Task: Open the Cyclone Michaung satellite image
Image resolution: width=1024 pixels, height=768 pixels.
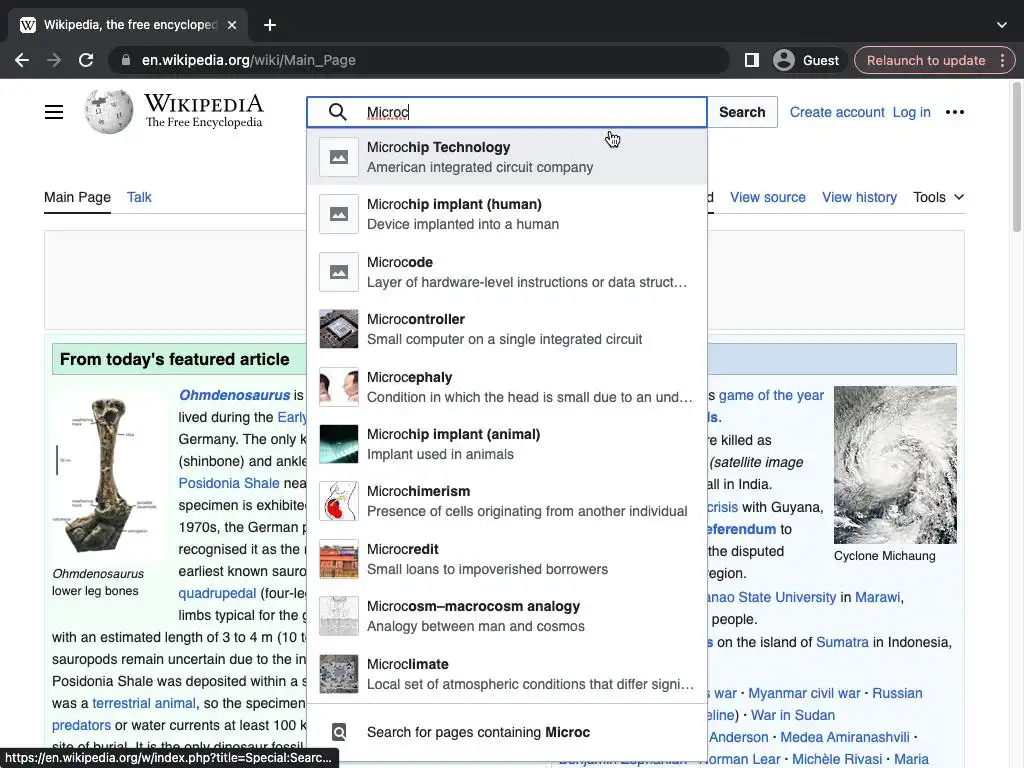Action: point(895,465)
